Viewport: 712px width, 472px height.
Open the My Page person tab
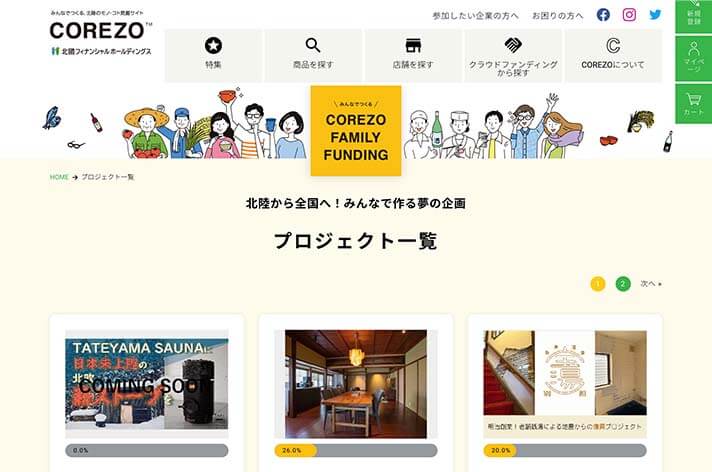click(693, 57)
